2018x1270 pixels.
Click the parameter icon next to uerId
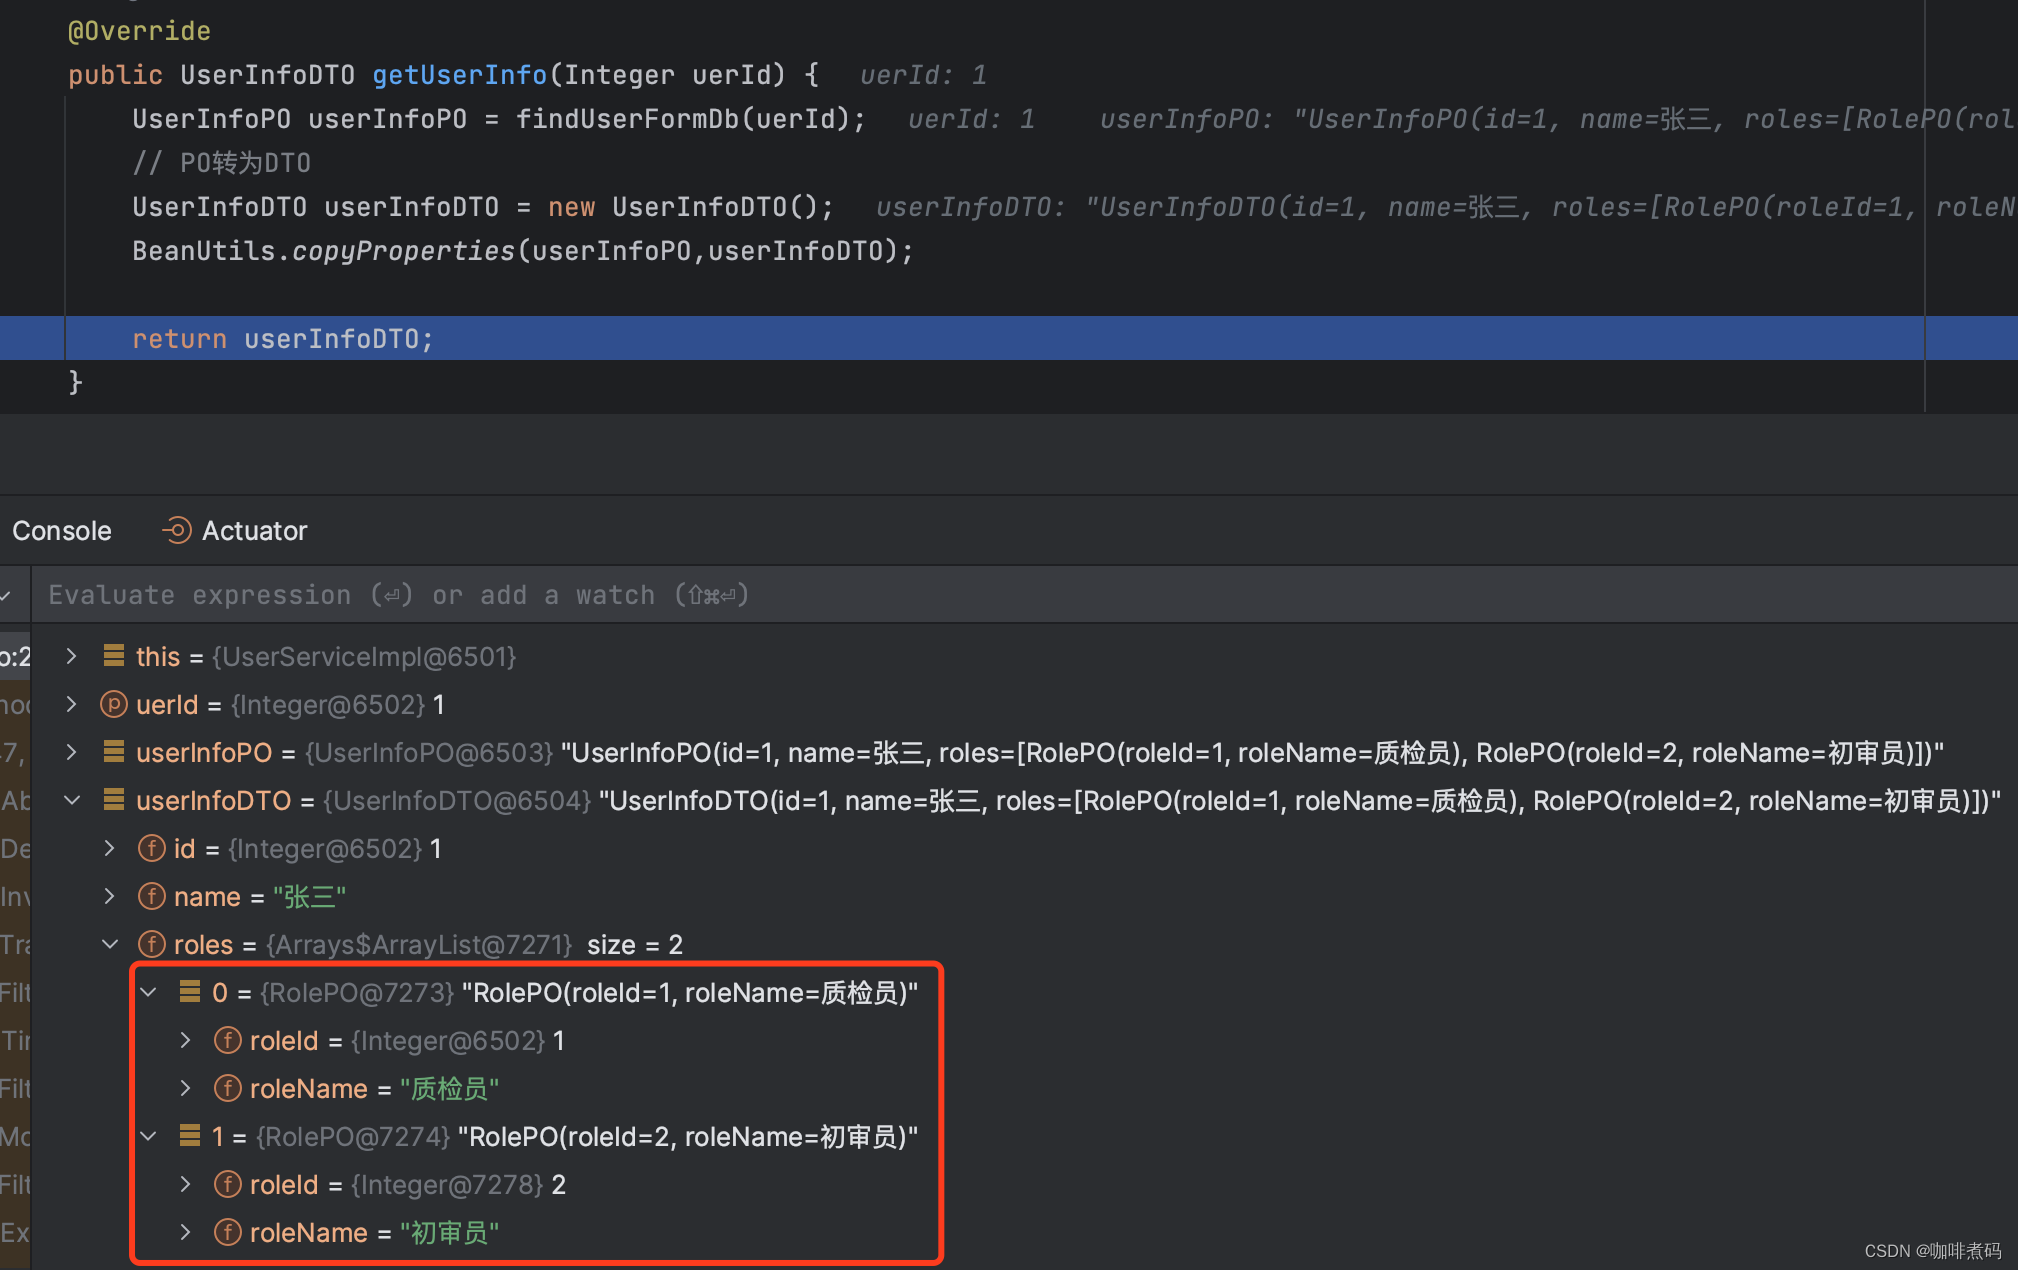(114, 704)
